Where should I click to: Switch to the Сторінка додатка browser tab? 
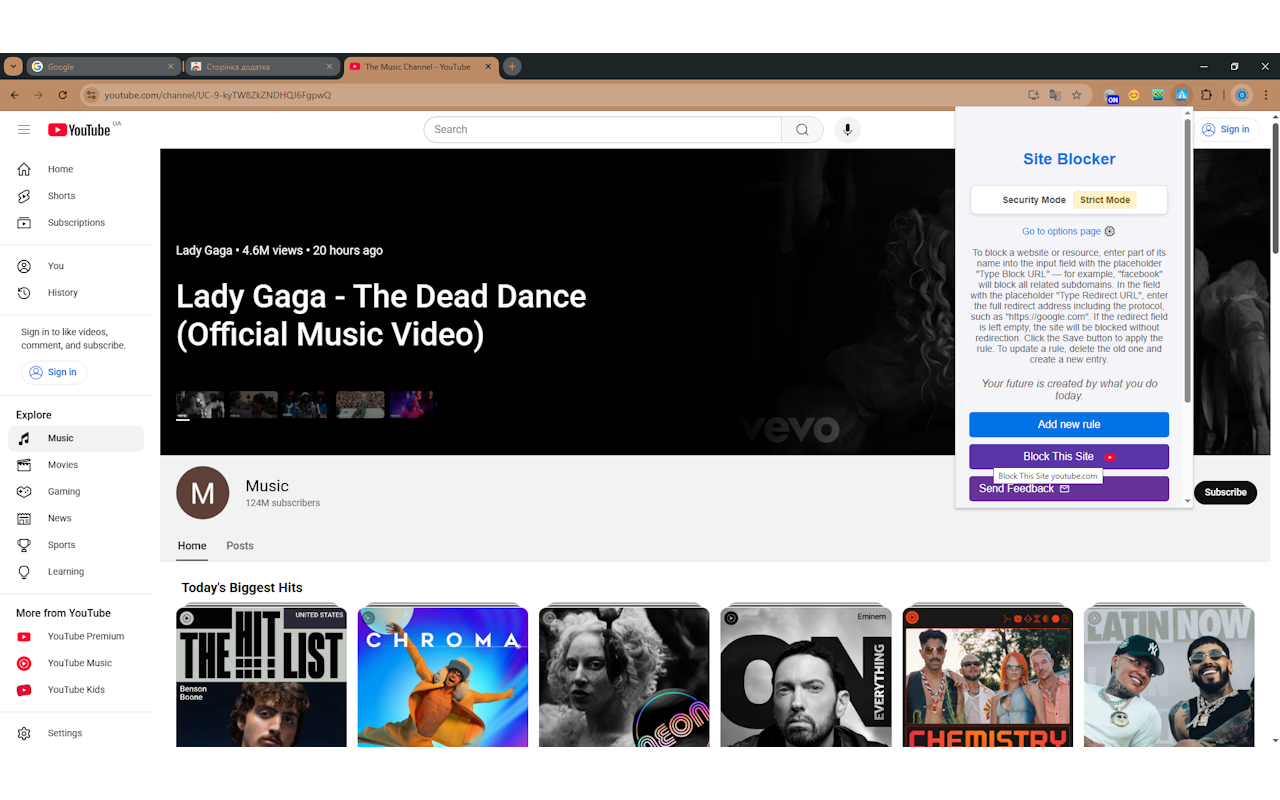click(x=262, y=67)
